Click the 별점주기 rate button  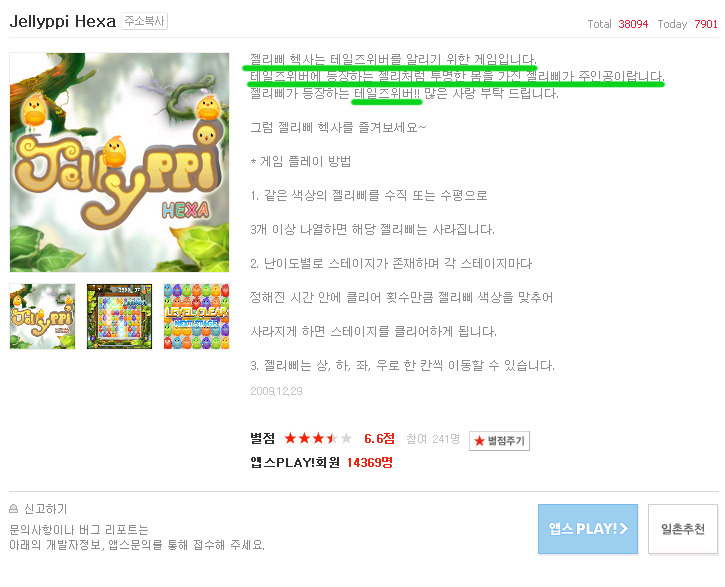click(x=499, y=440)
